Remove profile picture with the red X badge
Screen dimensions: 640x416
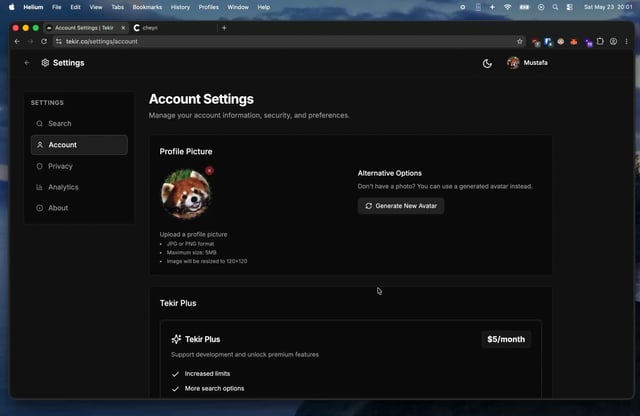(209, 171)
